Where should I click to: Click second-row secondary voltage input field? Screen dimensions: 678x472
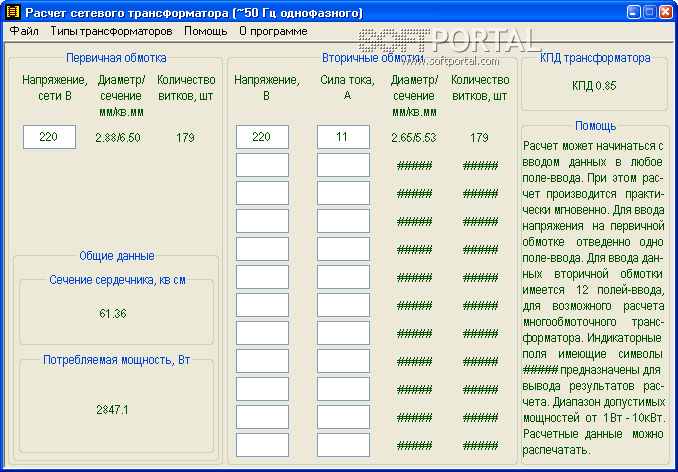pos(262,165)
